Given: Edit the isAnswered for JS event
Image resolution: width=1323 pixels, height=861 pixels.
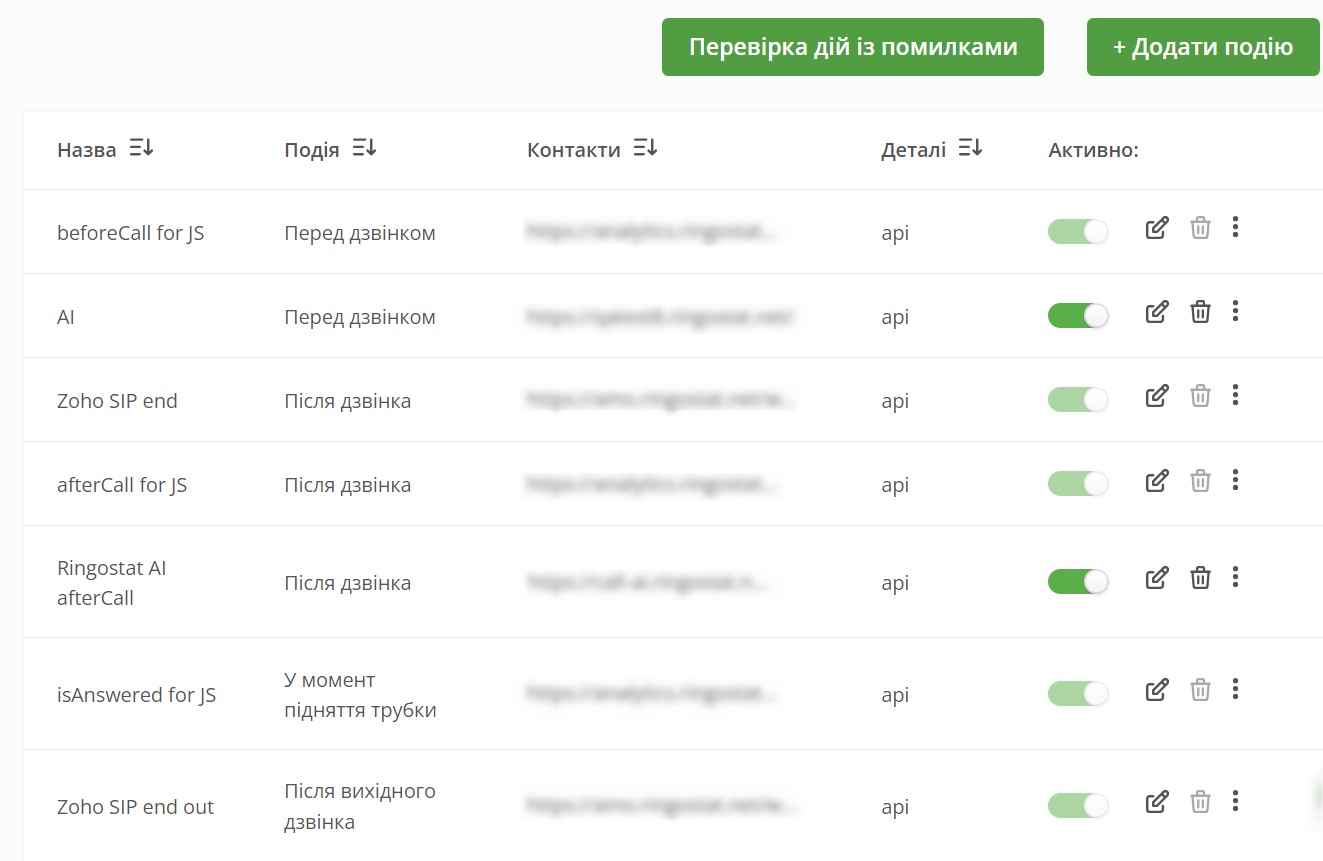Looking at the screenshot, I should pyautogui.click(x=1156, y=689).
